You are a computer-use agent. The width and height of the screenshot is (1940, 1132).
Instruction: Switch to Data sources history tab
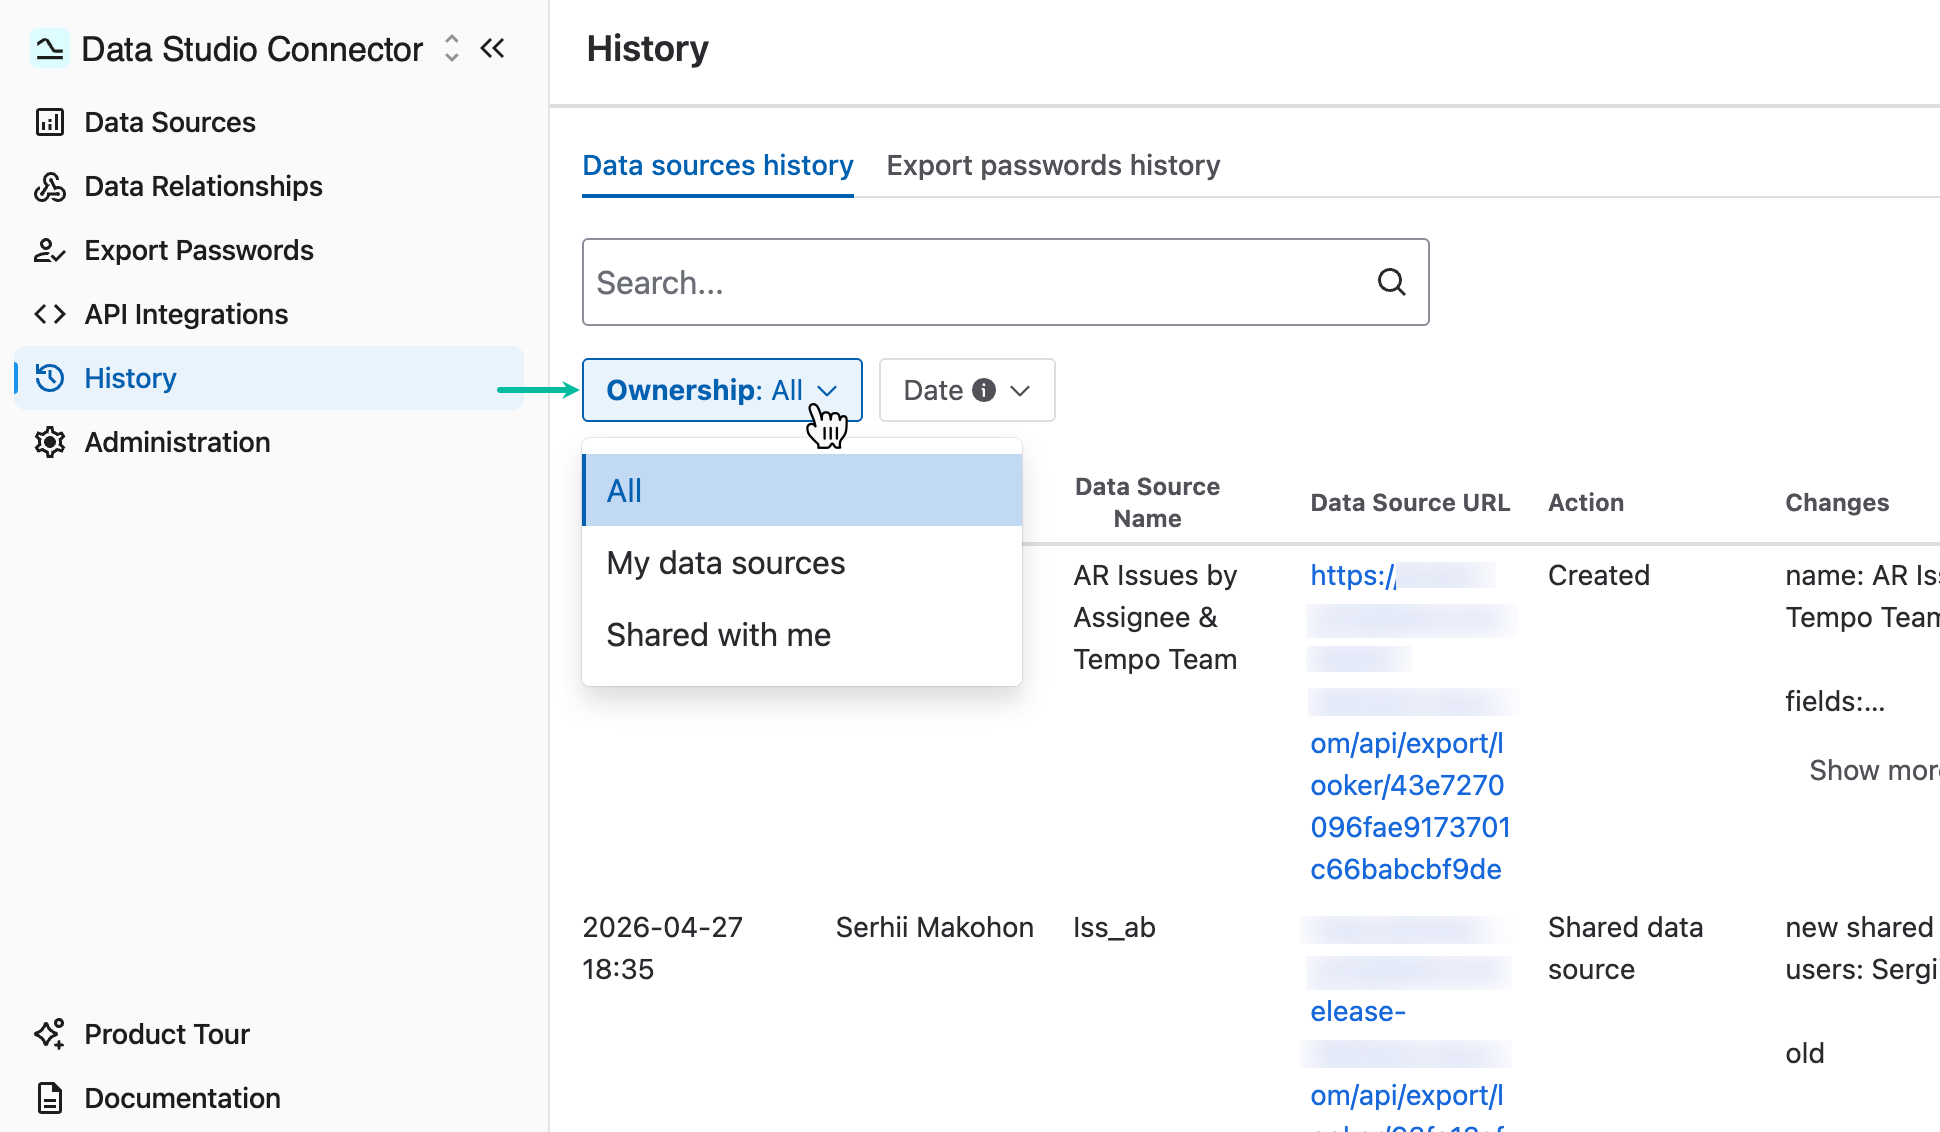click(718, 165)
